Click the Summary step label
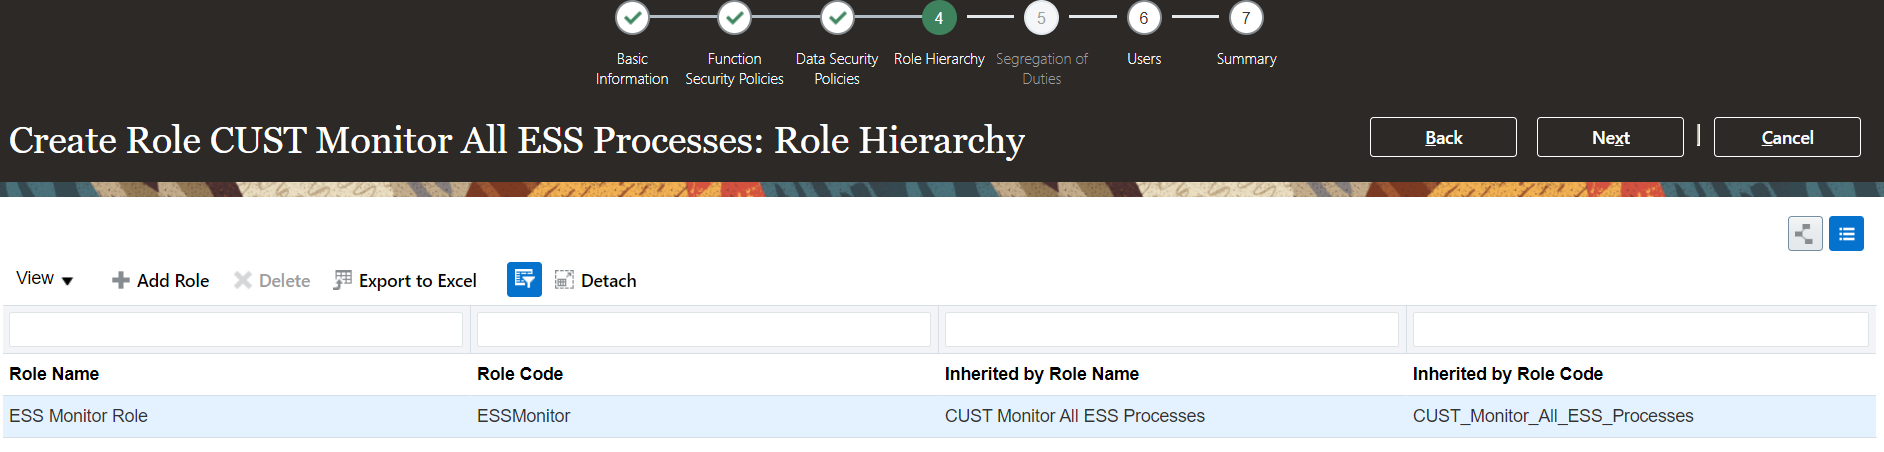Image resolution: width=1884 pixels, height=452 pixels. pyautogui.click(x=1246, y=59)
